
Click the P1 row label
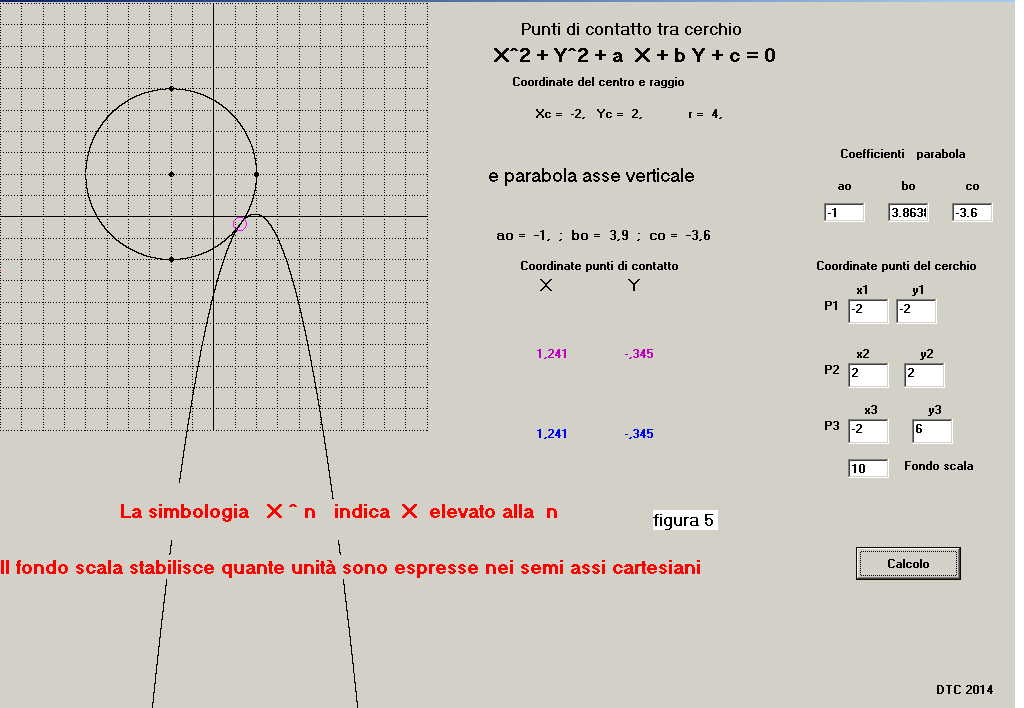click(831, 306)
